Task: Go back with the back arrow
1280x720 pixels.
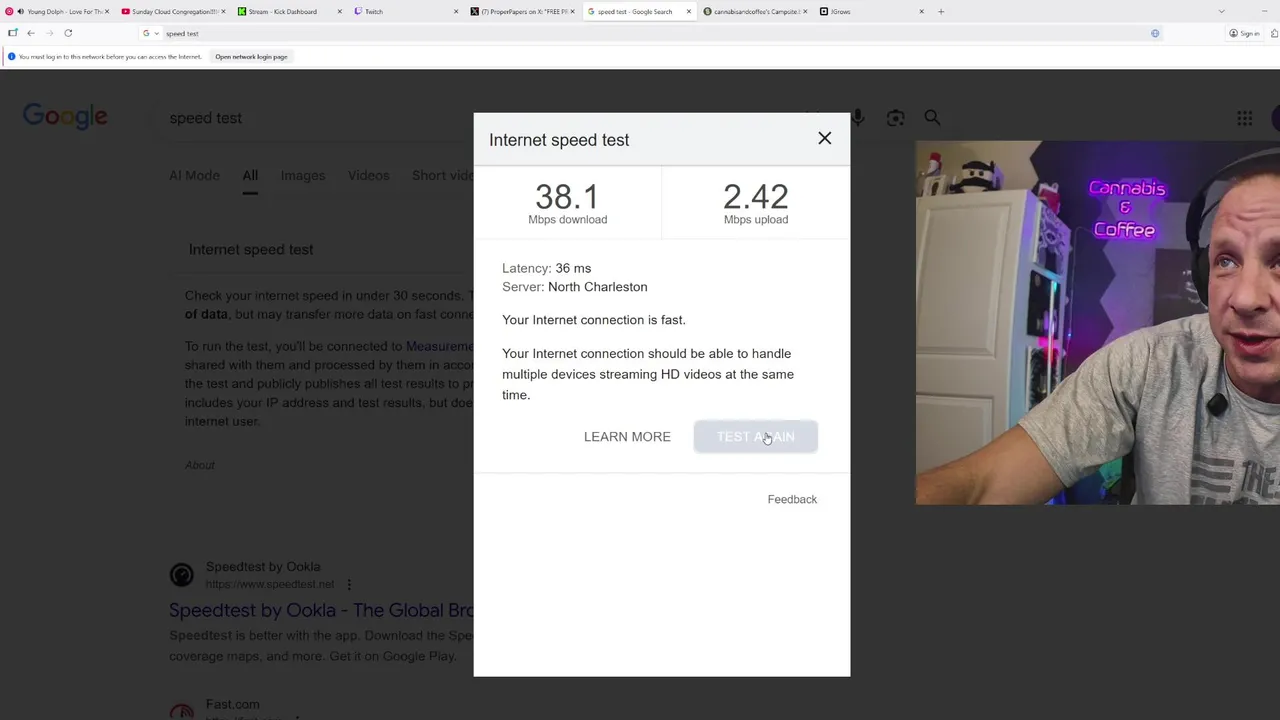Action: coord(31,33)
